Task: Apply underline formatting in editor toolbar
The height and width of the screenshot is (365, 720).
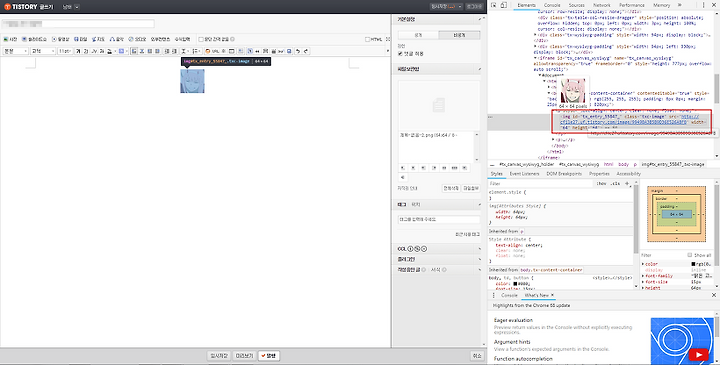Action: coord(86,51)
